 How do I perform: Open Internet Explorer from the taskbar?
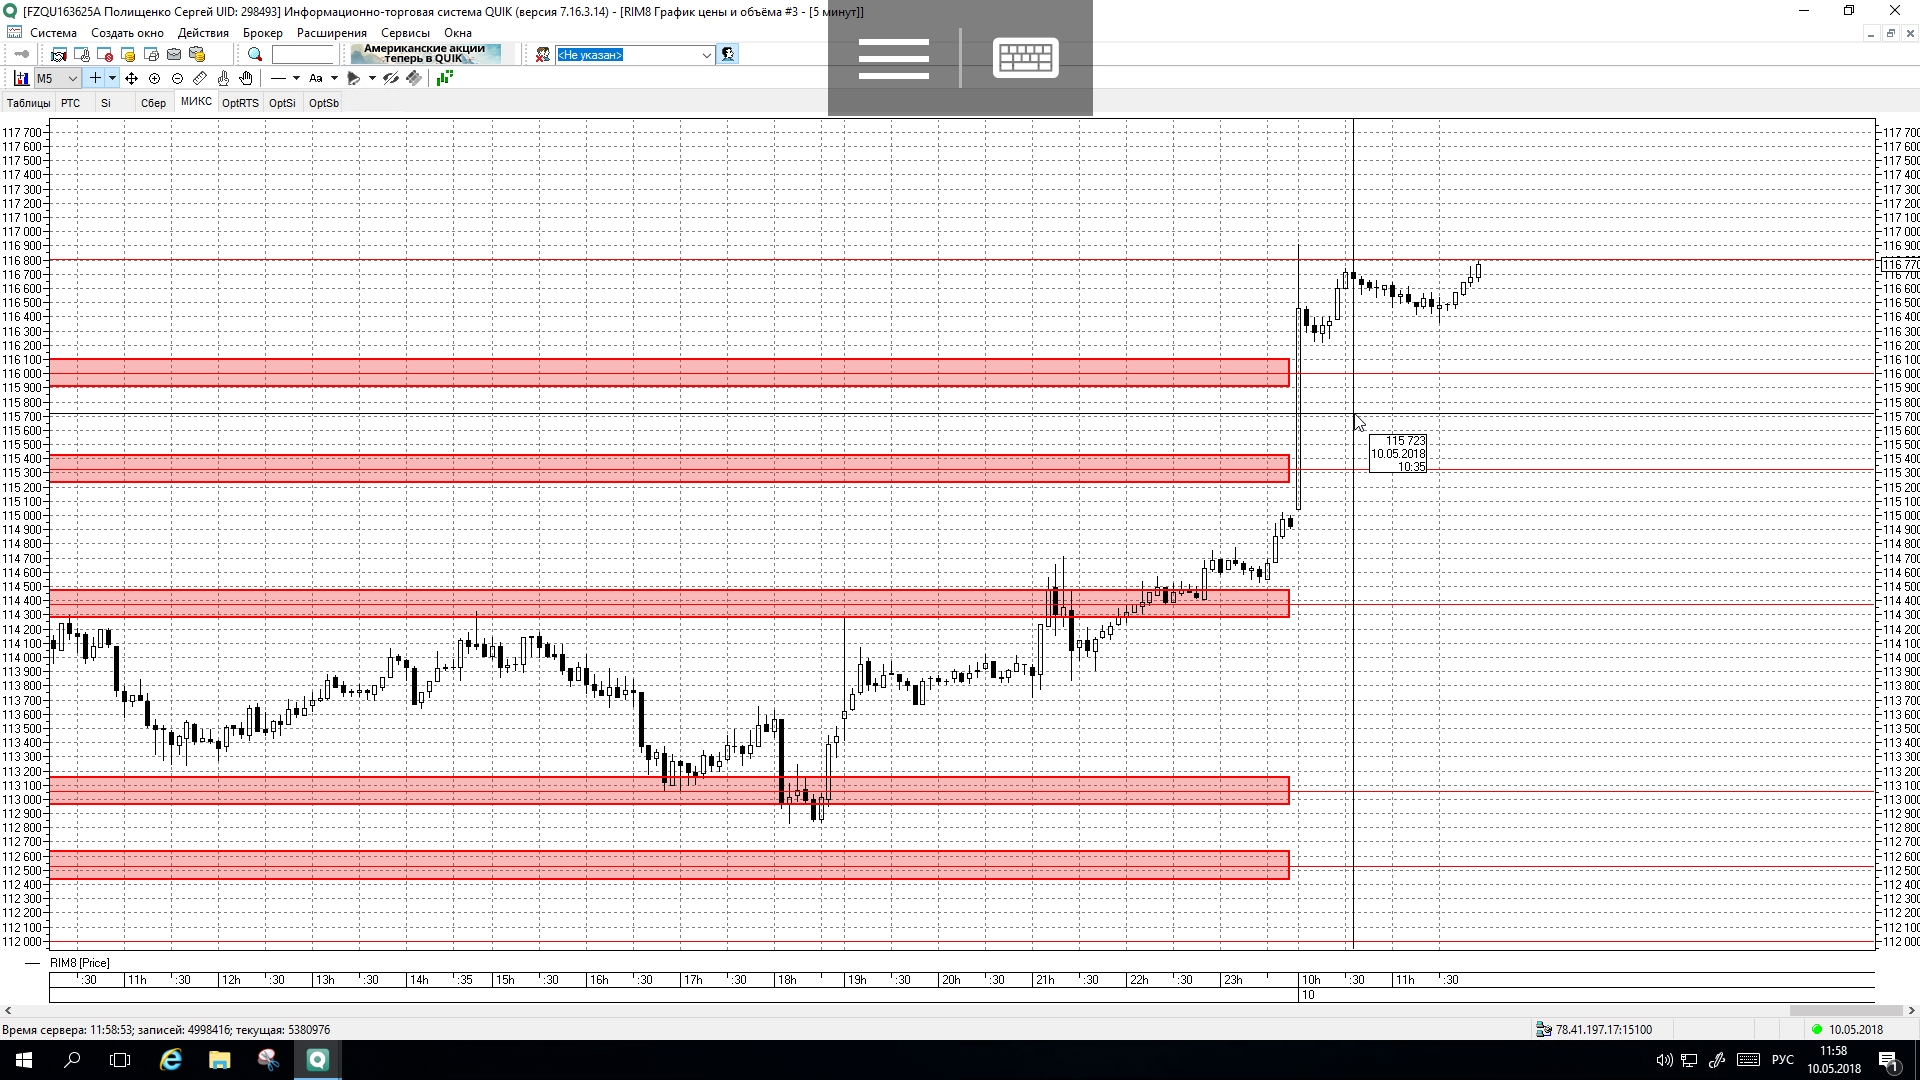(171, 1060)
